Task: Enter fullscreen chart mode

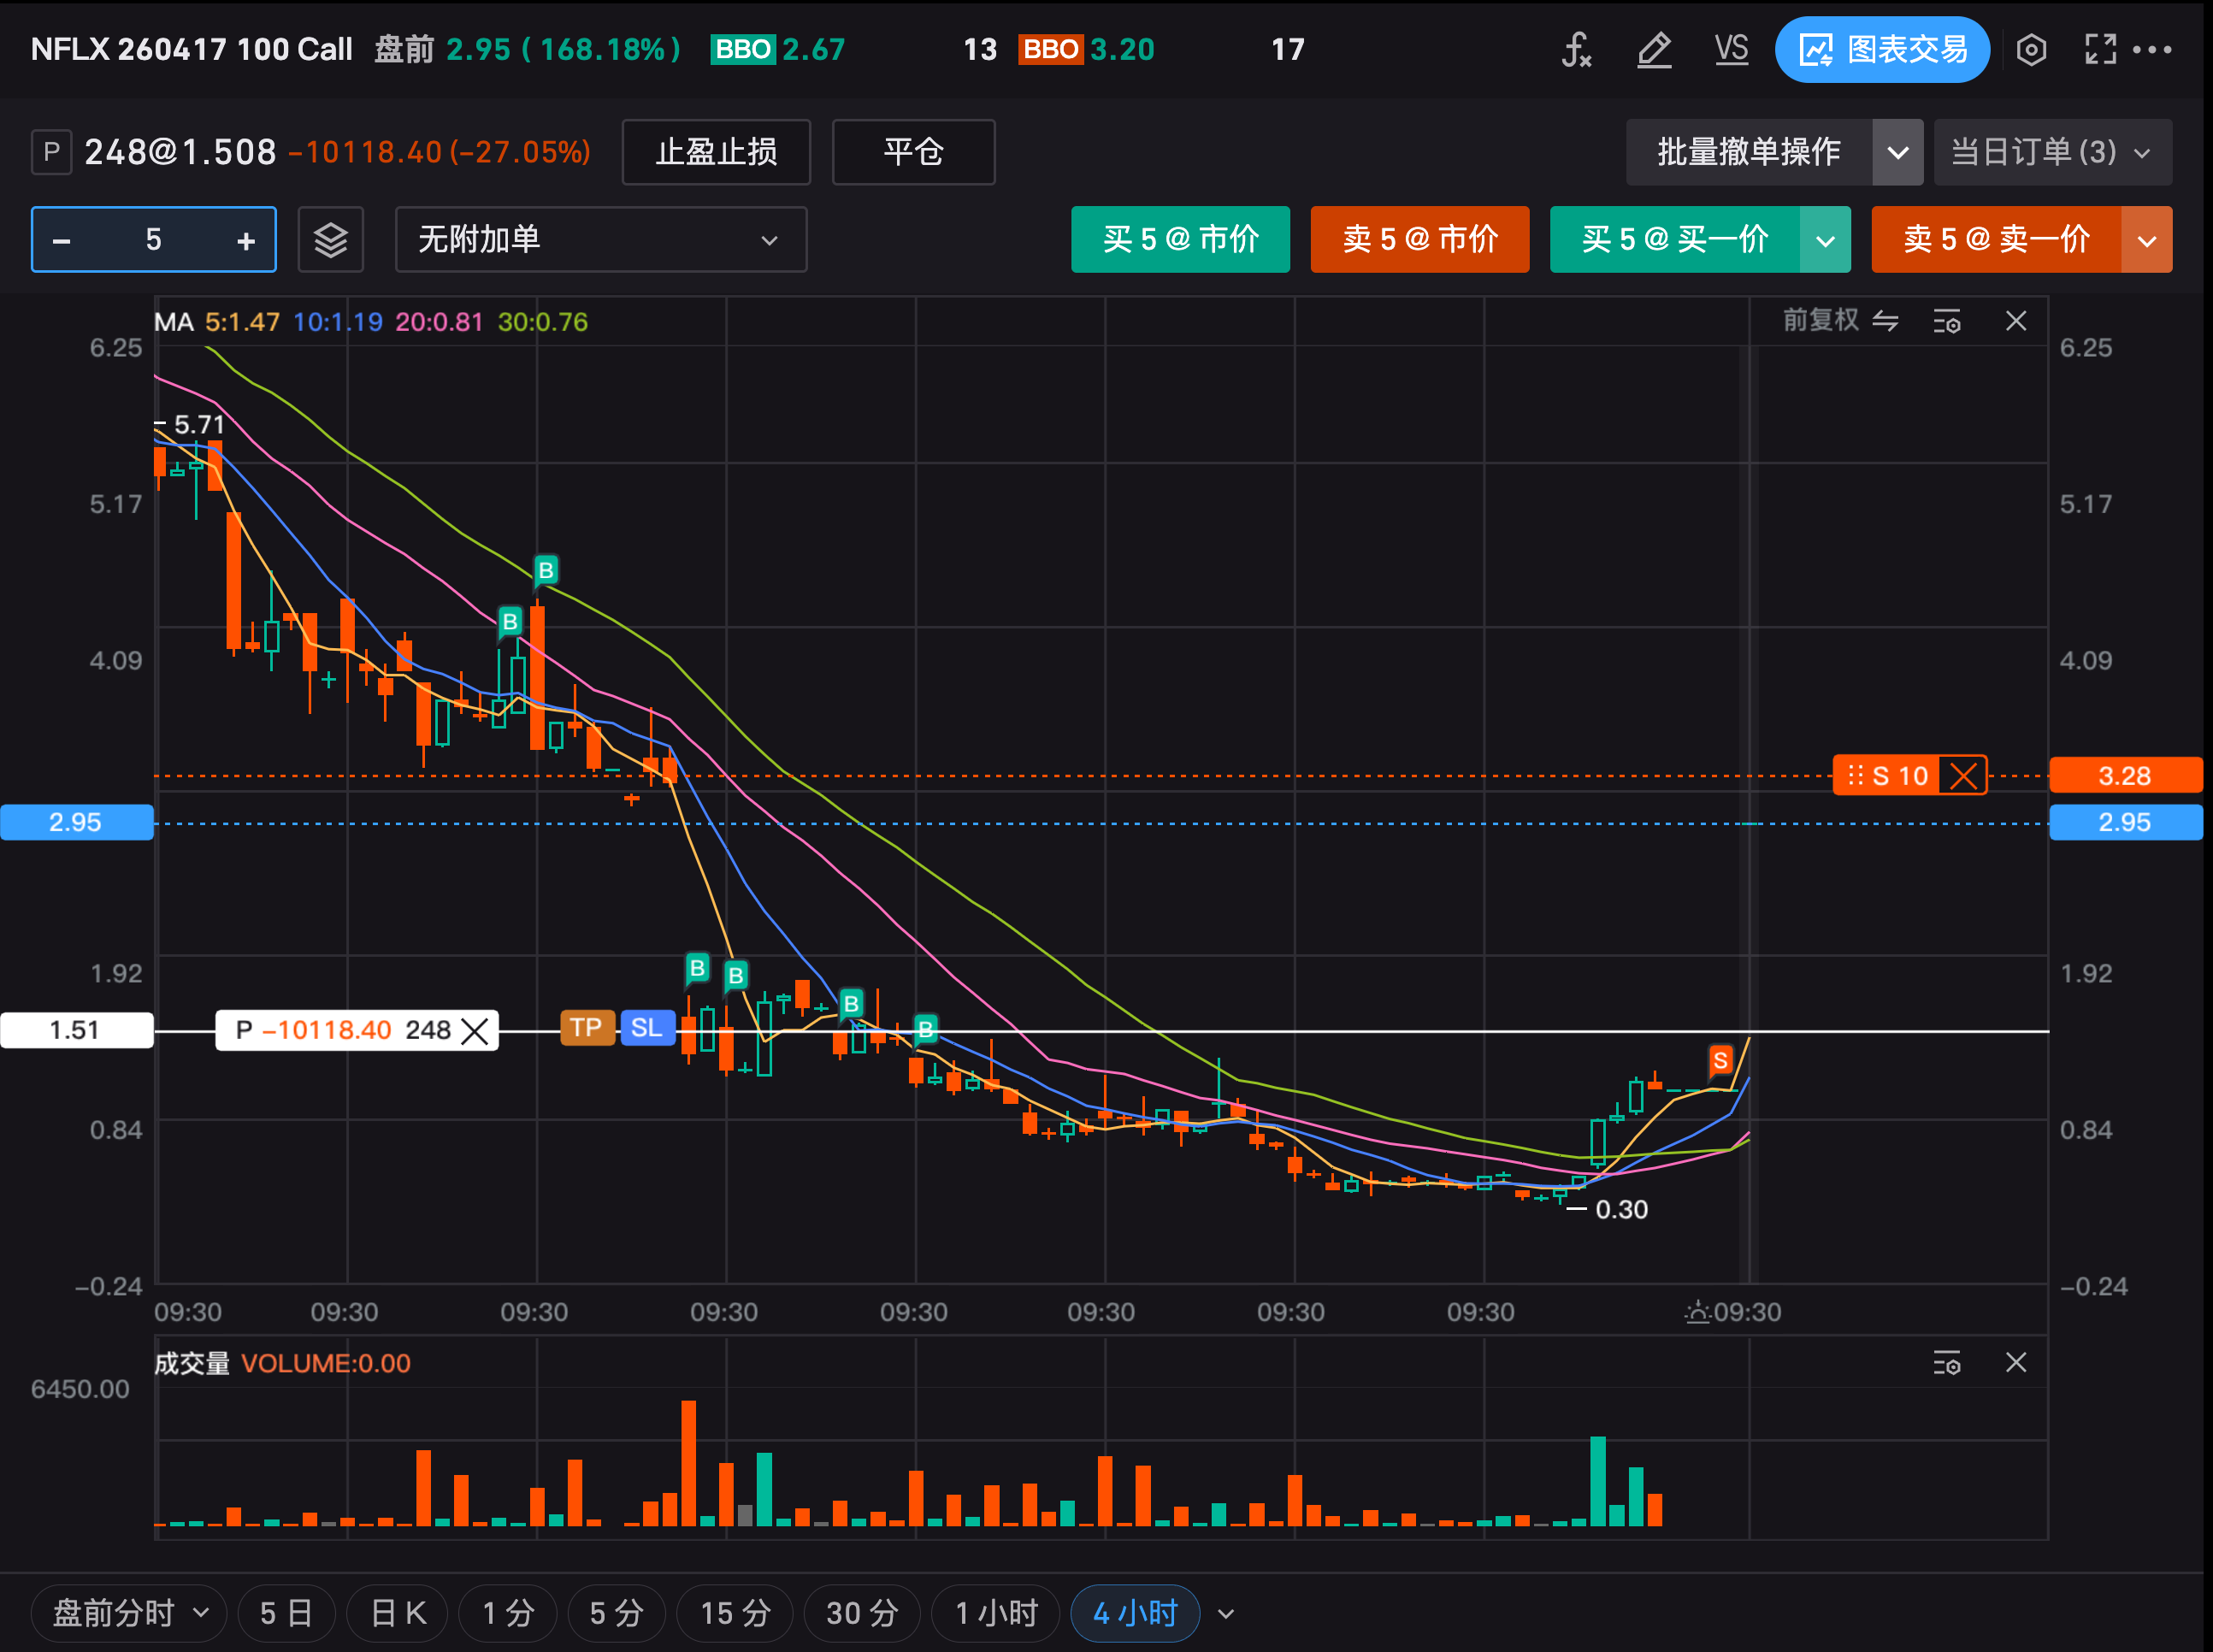Action: (x=2100, y=49)
